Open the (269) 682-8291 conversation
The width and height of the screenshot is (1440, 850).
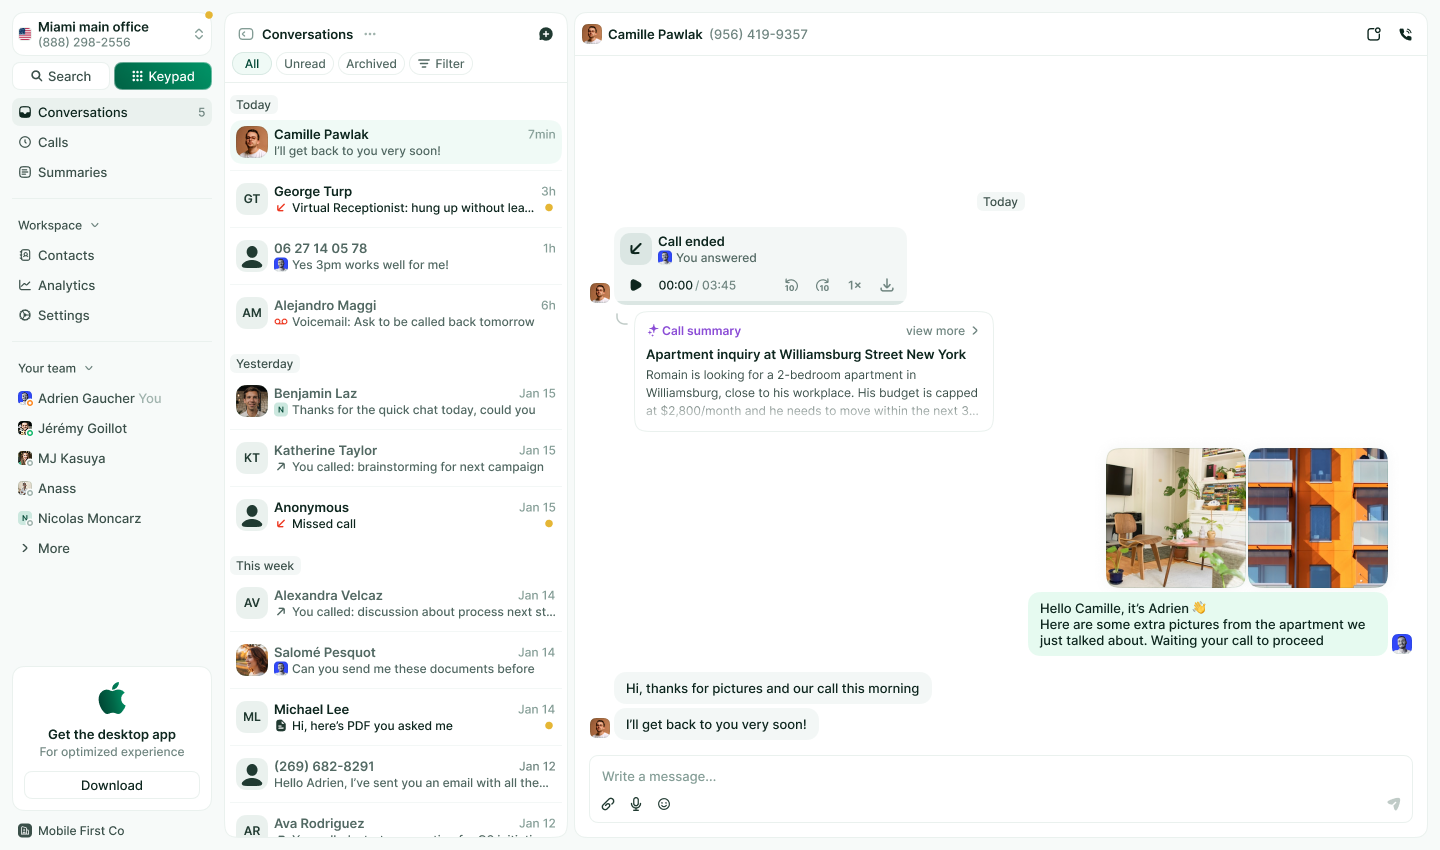coord(396,774)
